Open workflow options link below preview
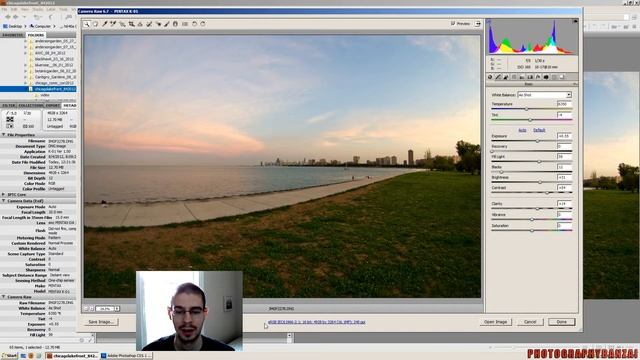 coord(317,322)
